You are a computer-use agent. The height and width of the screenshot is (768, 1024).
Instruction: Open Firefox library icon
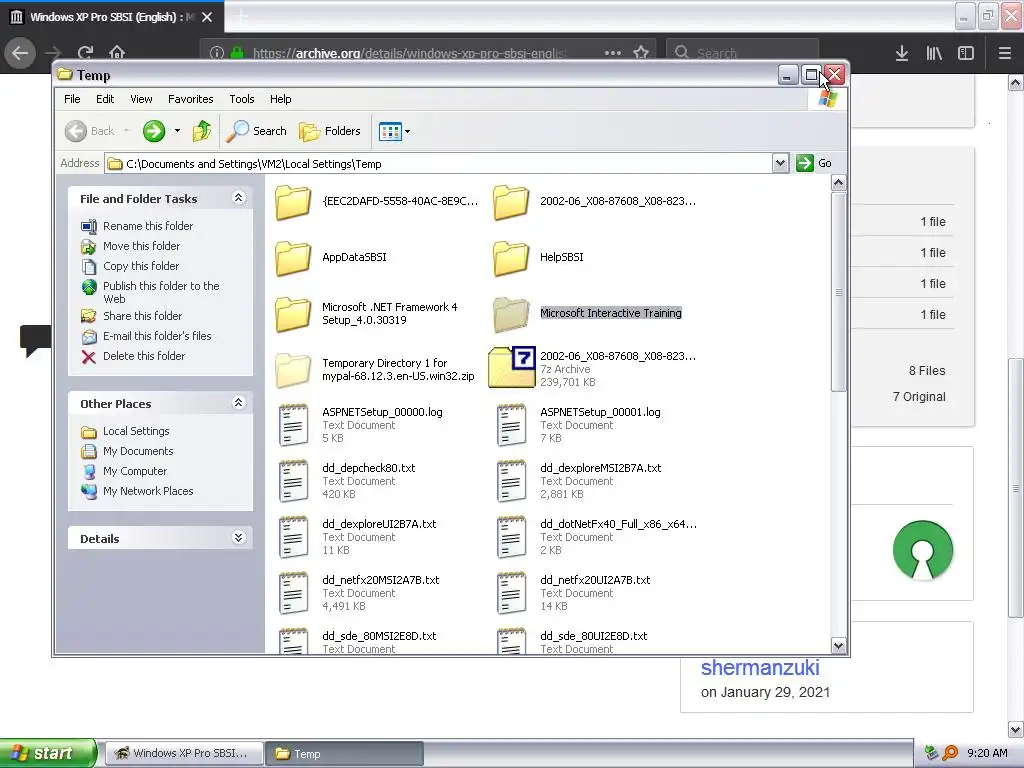pos(934,53)
